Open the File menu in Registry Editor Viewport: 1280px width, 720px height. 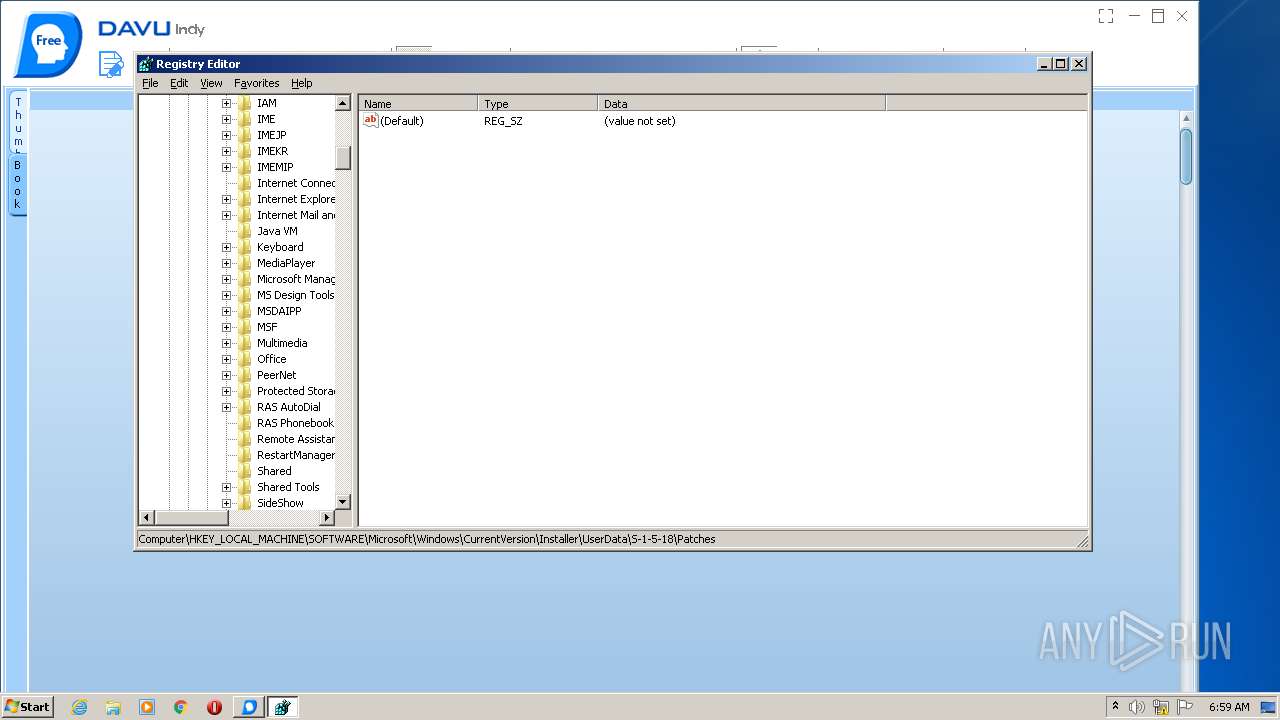[x=150, y=83]
